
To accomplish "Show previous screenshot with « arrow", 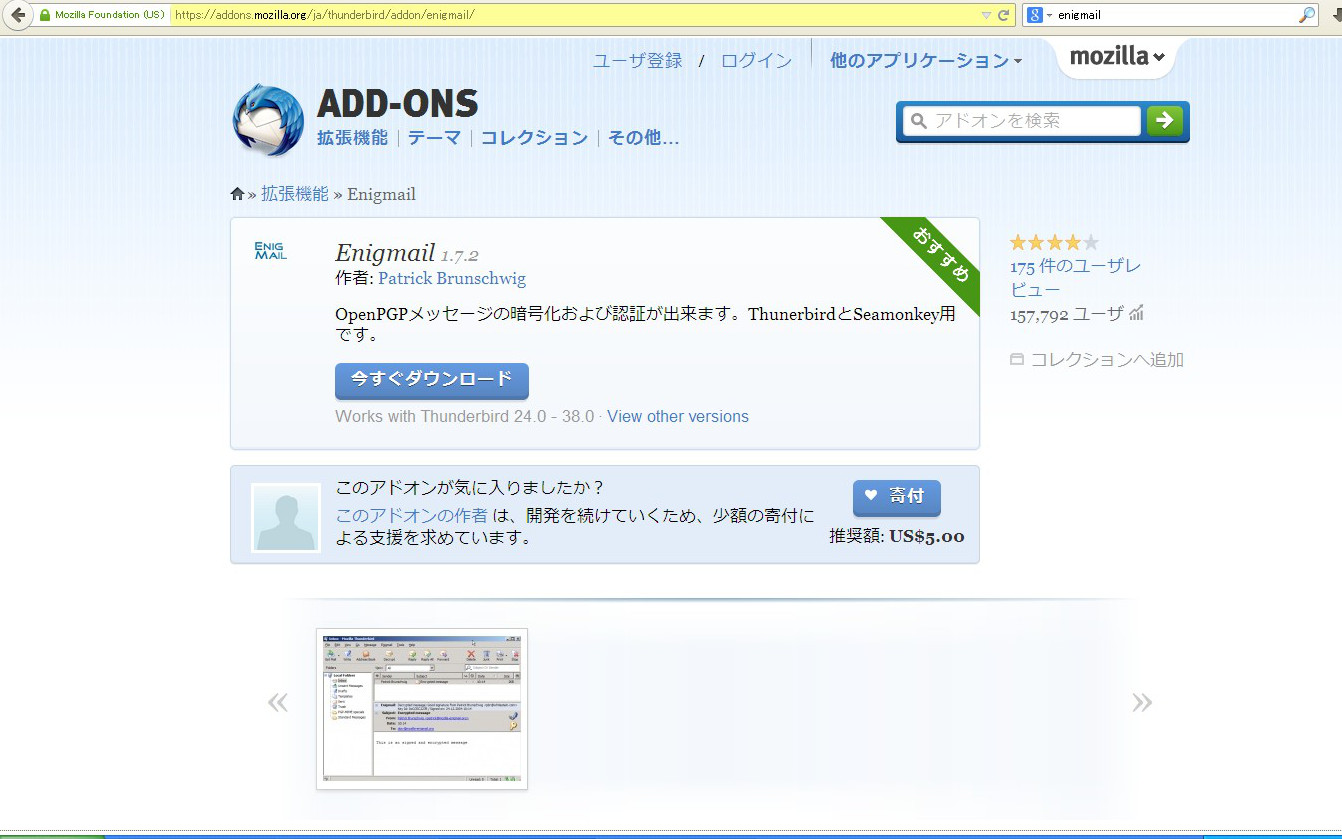I will click(278, 703).
